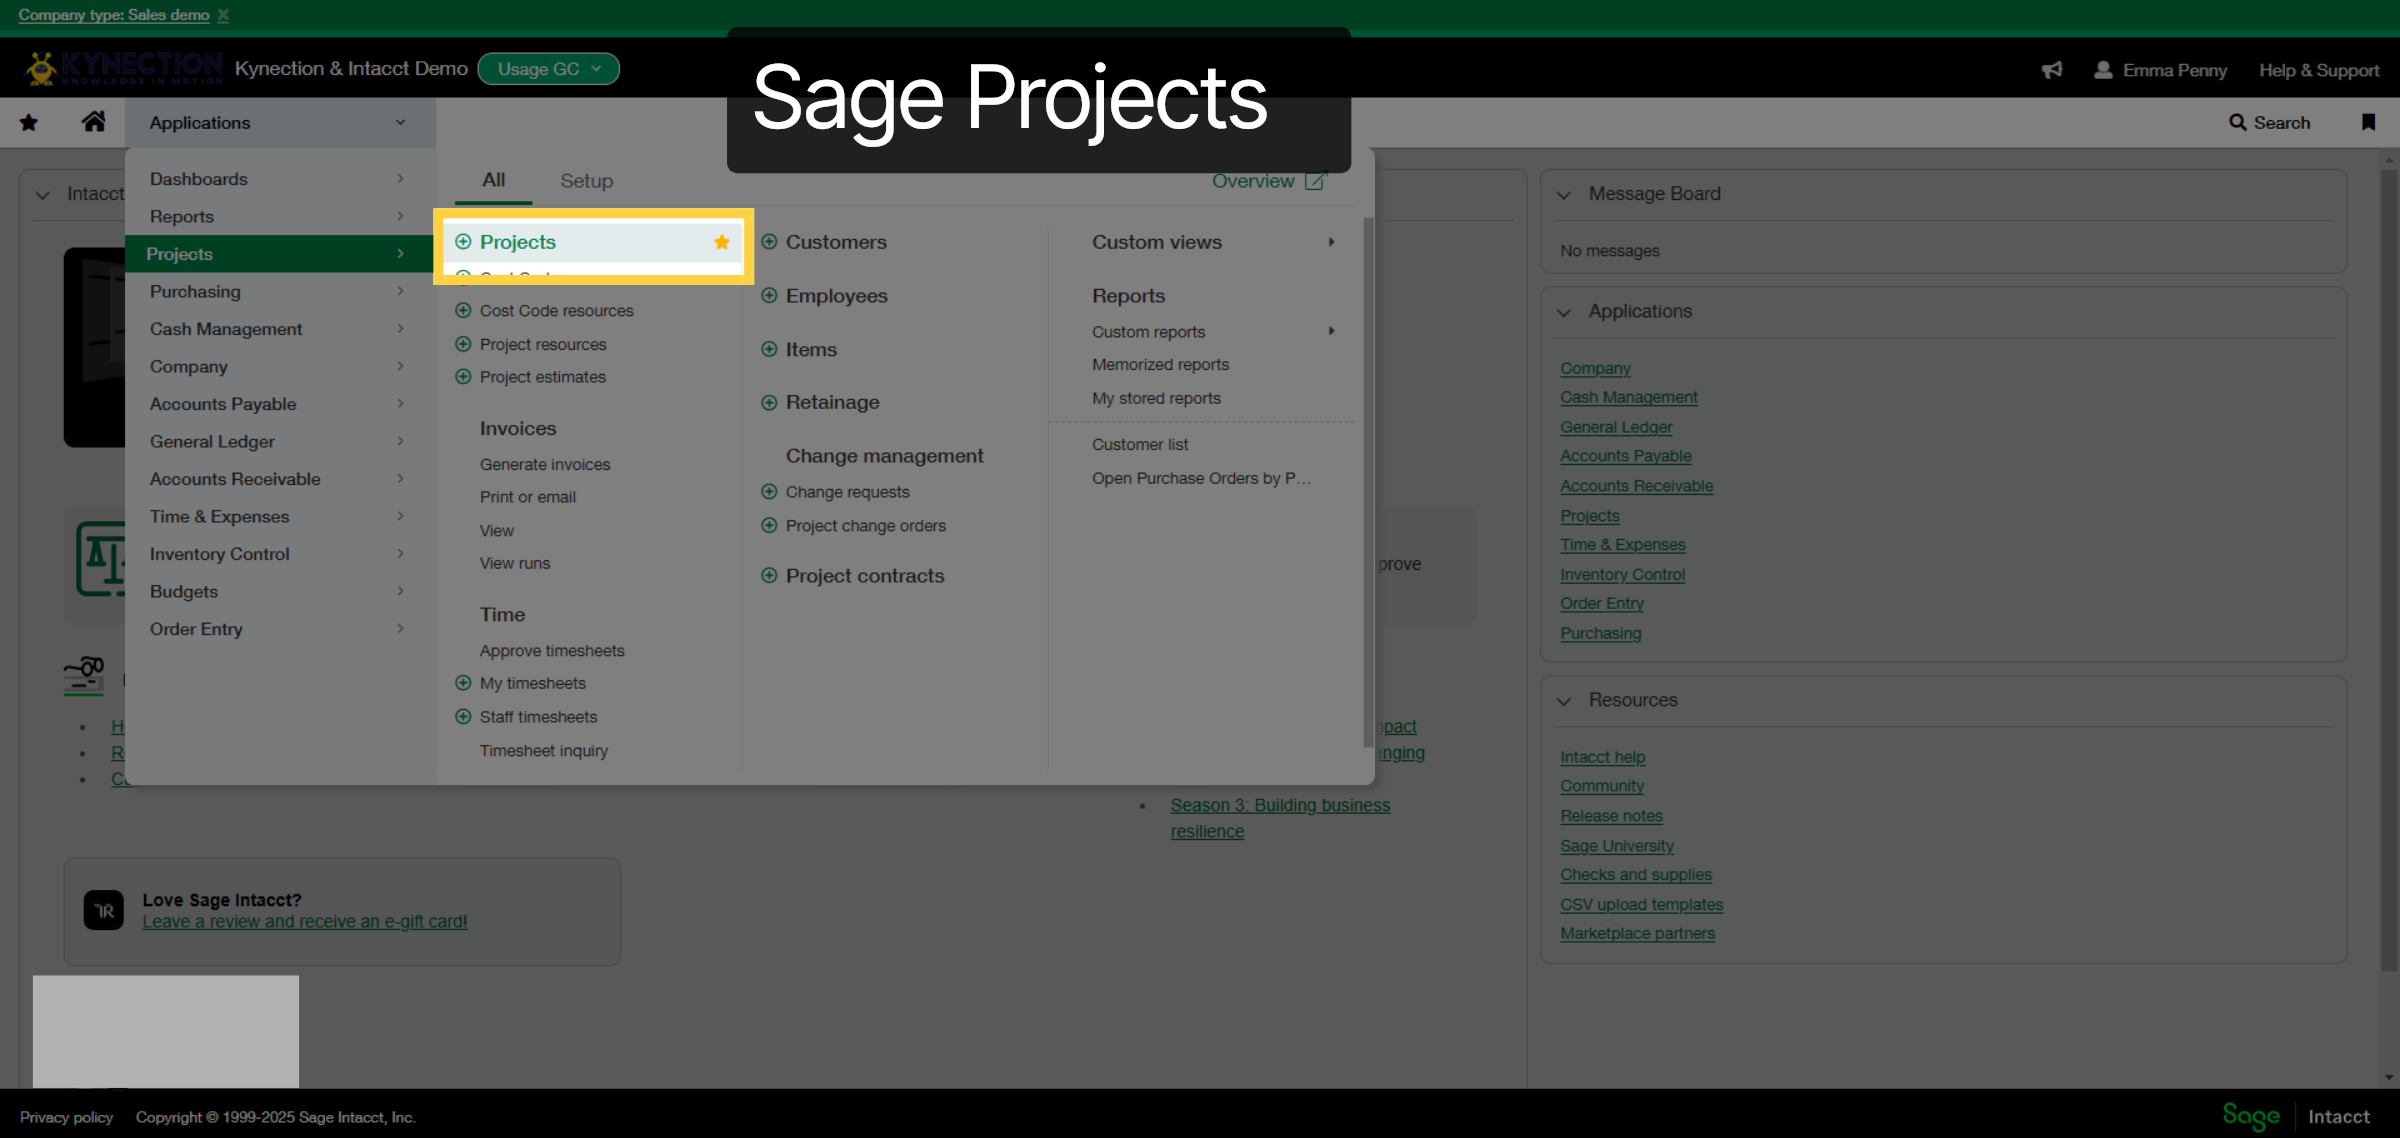Click plus icon beside Project change orders
Viewport: 2400px width, 1138px height.
click(x=769, y=525)
